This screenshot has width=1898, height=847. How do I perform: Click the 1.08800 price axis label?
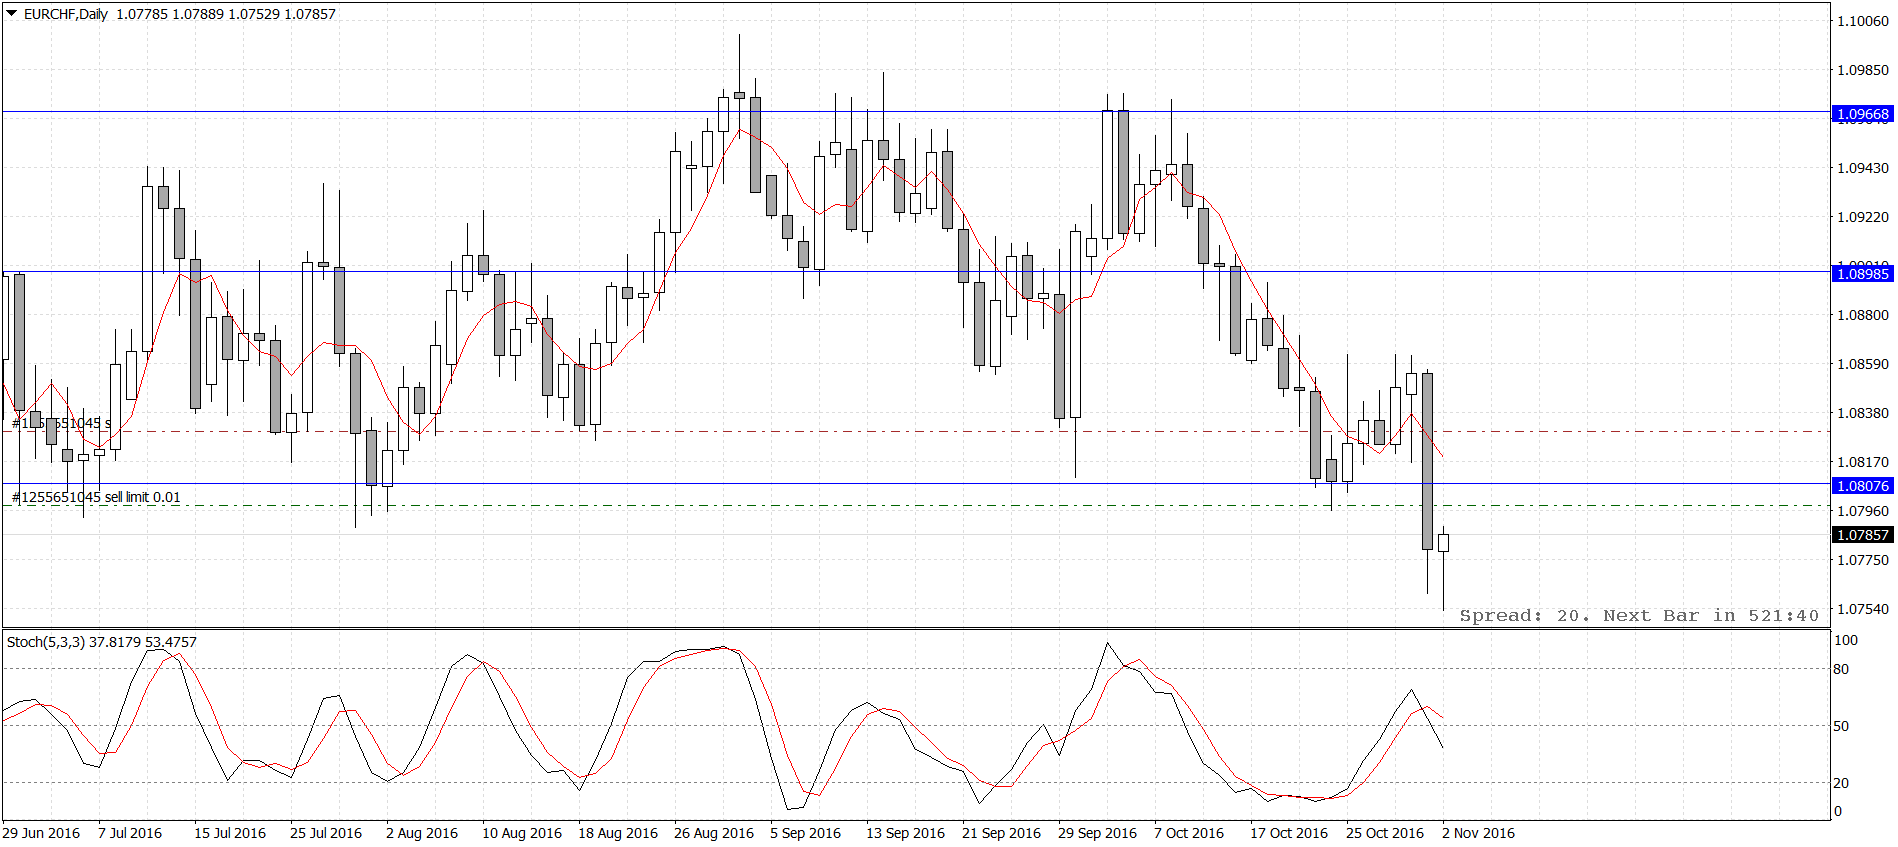coord(1863,315)
